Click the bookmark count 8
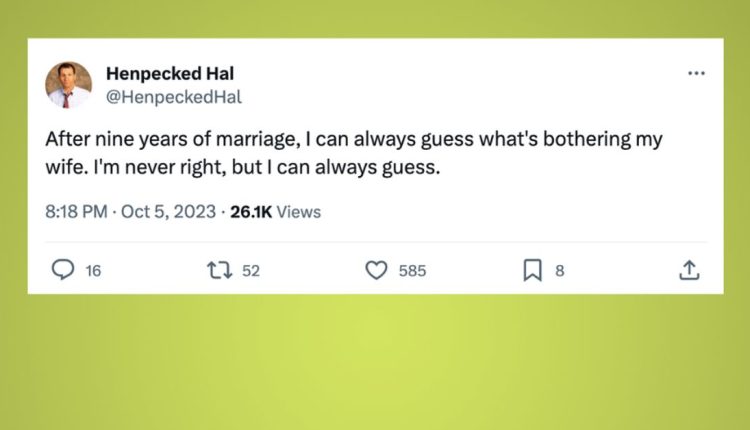This screenshot has height=430, width=750. 560,270
